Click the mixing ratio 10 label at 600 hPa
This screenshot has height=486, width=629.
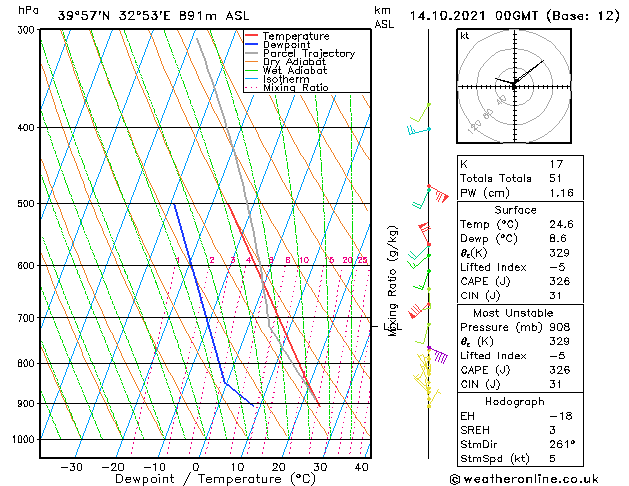click(304, 260)
